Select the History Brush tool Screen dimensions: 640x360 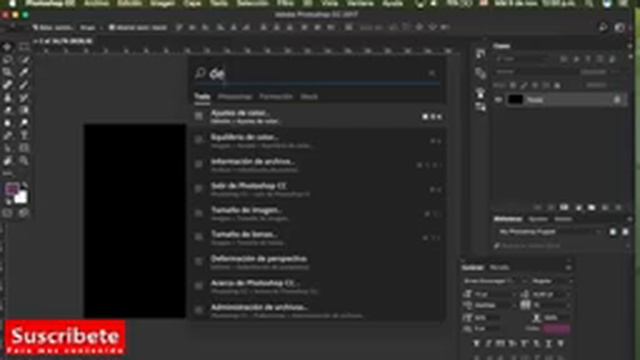(x=24, y=98)
